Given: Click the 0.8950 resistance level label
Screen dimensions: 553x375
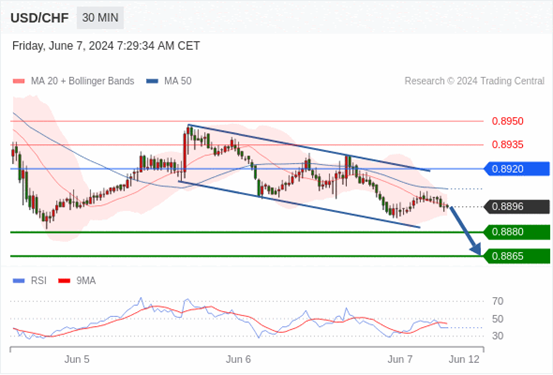Looking at the screenshot, I should [x=508, y=121].
